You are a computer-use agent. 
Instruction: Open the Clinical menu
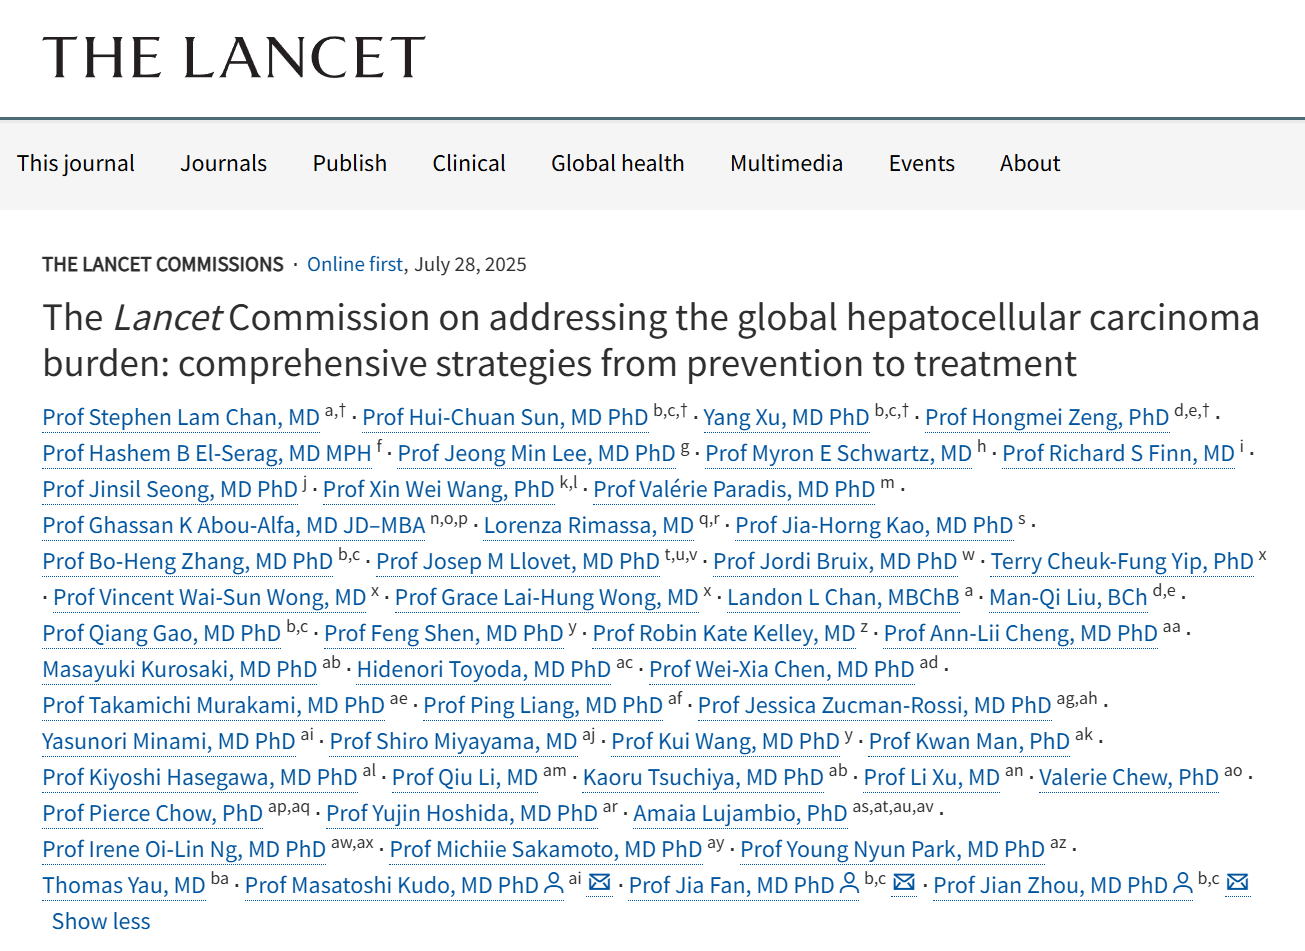pos(469,163)
